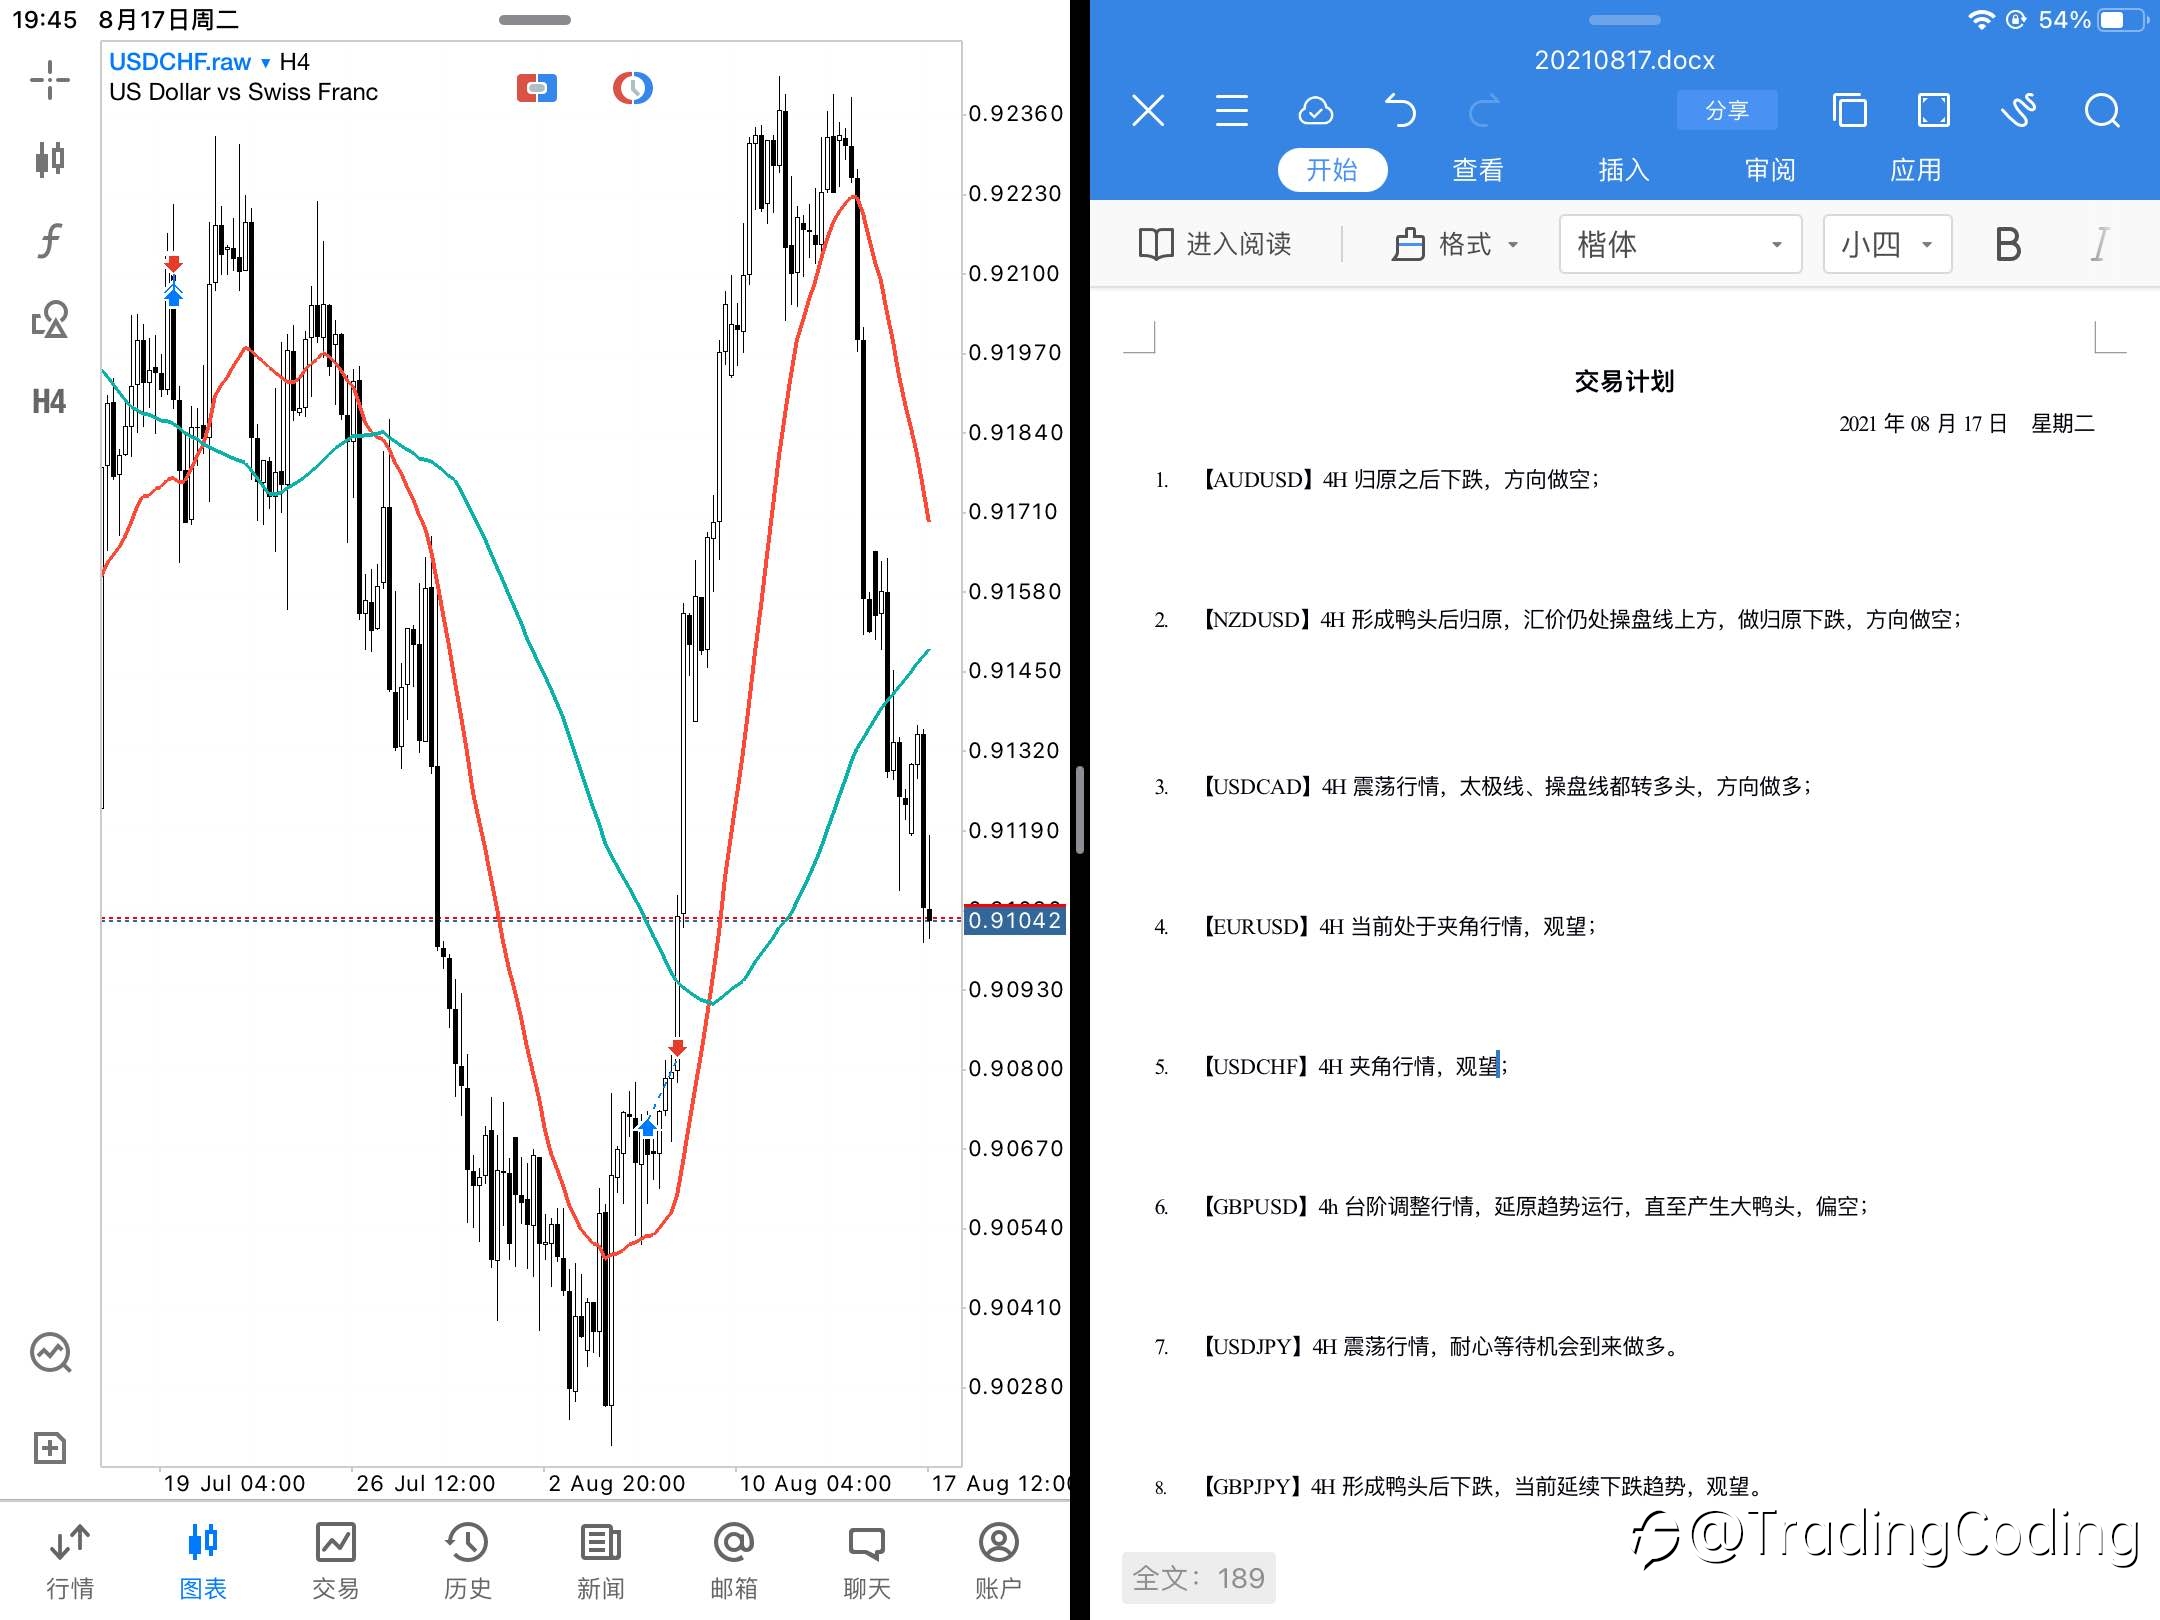
Task: Close the 20210817.docx document
Action: [1148, 110]
